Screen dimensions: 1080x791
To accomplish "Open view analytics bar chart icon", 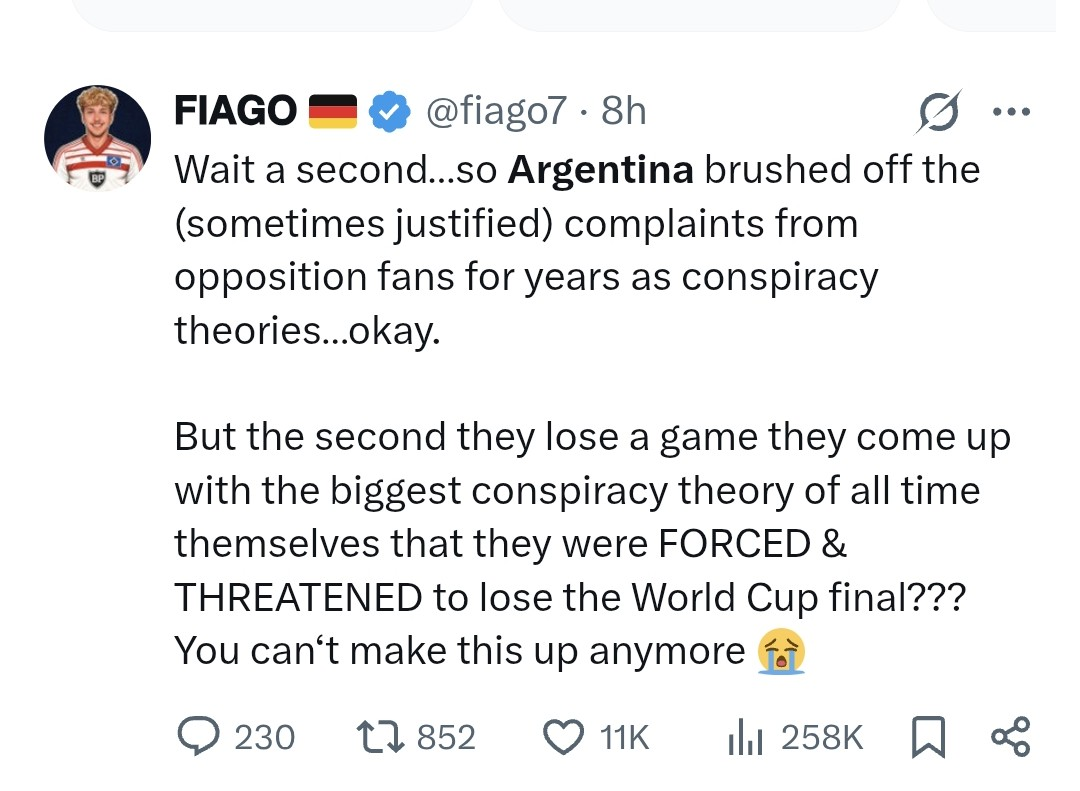I will pyautogui.click(x=745, y=737).
